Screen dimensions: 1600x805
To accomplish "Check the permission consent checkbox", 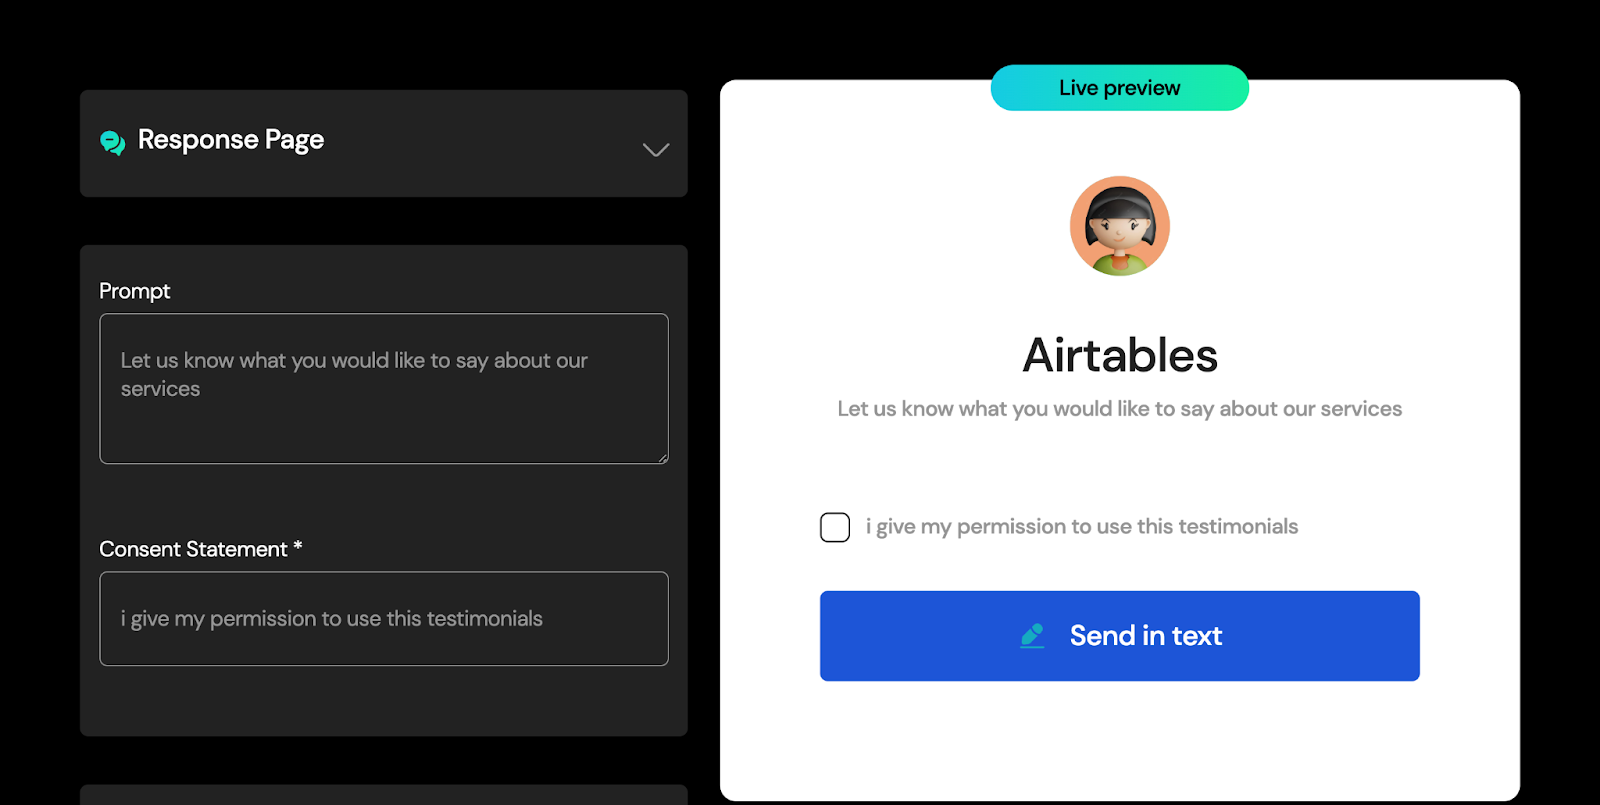I will click(x=835, y=527).
